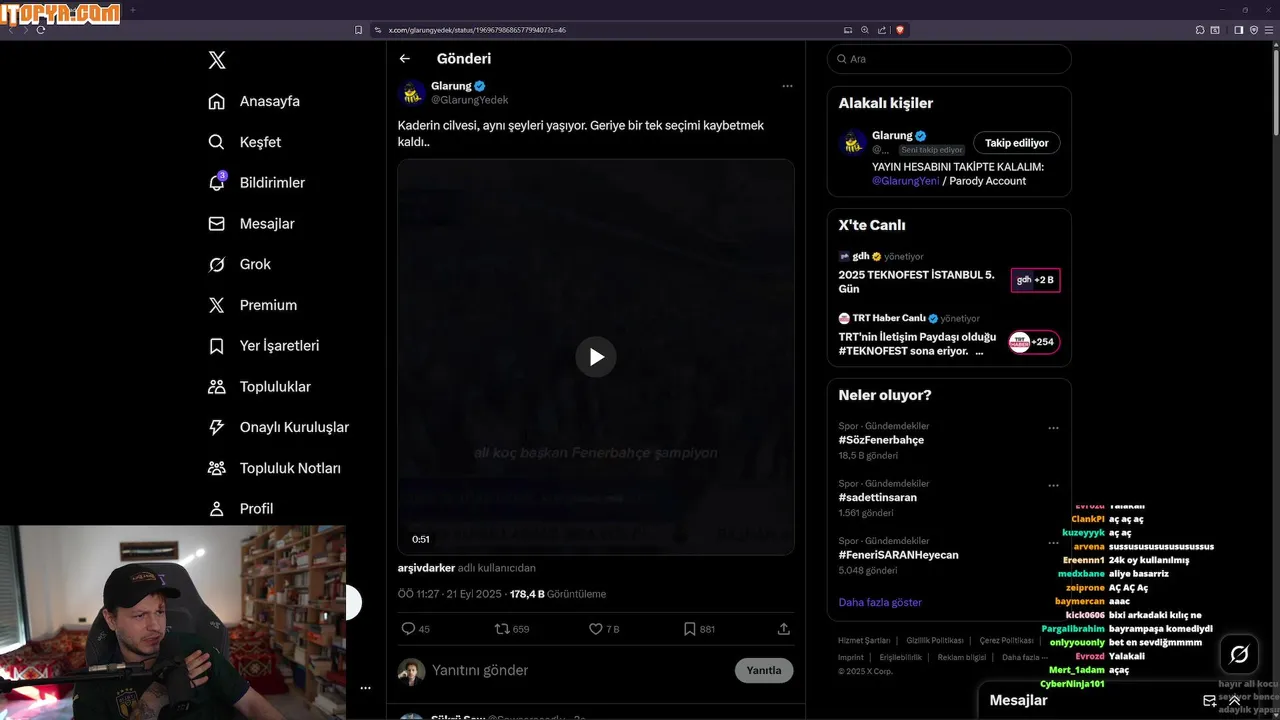Open the floating Grok button
Image resolution: width=1280 pixels, height=720 pixels.
point(1239,654)
